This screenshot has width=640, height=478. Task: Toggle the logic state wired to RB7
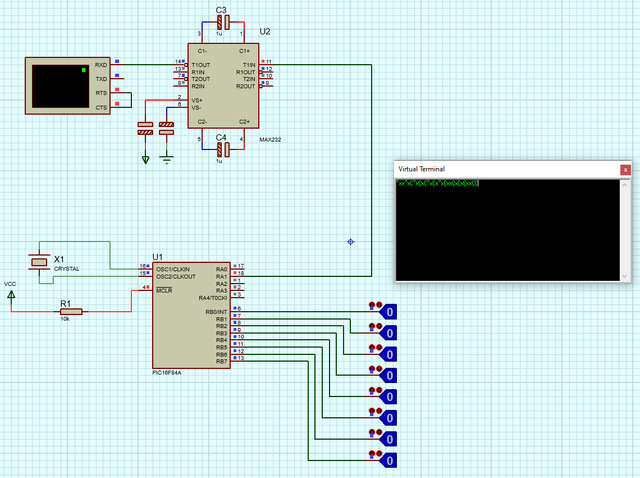(389, 460)
